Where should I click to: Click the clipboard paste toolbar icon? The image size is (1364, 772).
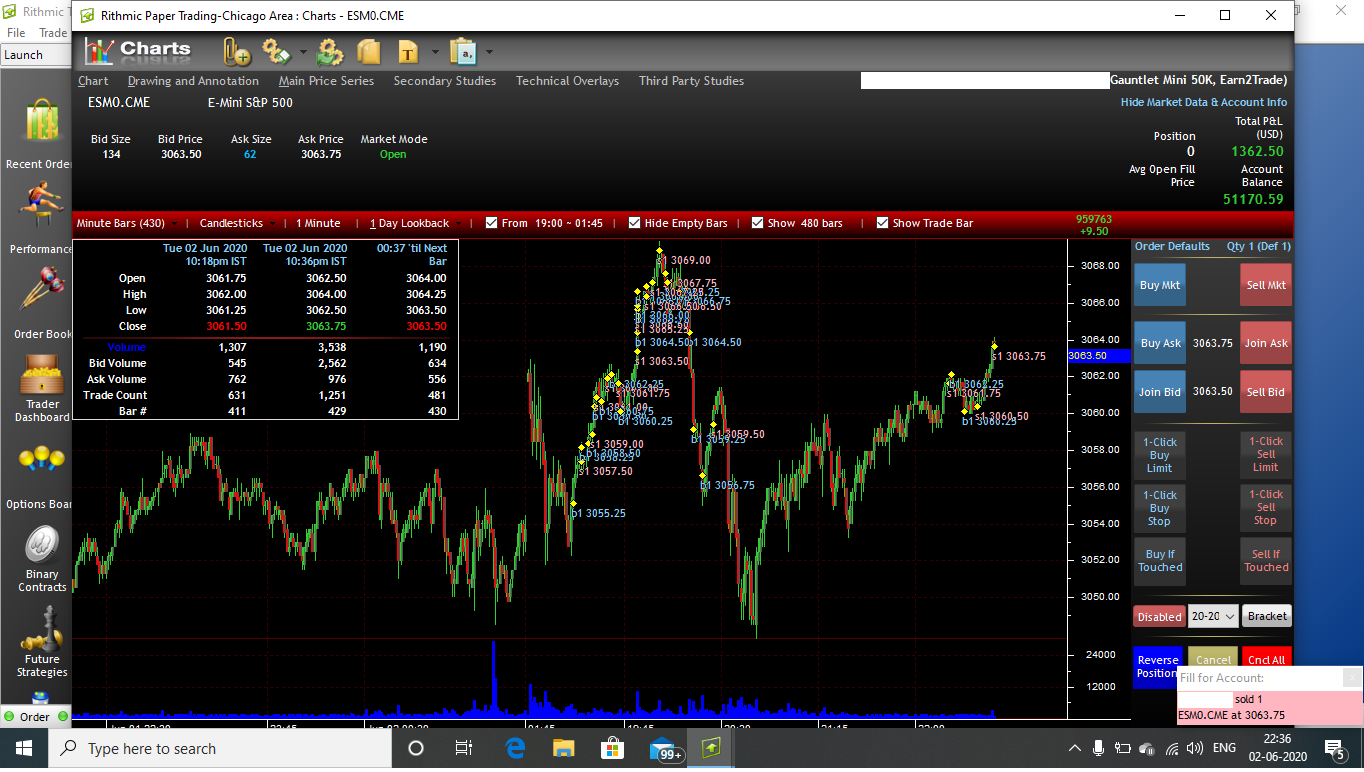pyautogui.click(x=463, y=51)
